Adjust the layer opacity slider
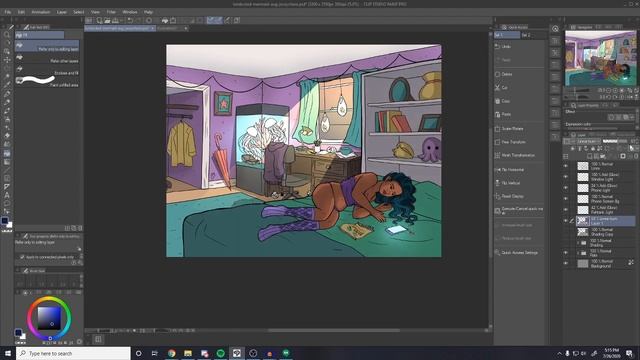Viewport: 640px width, 360px height. click(615, 141)
